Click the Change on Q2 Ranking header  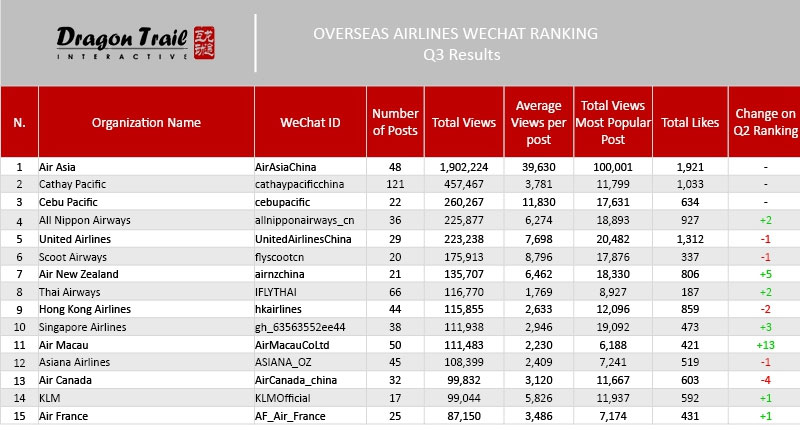pos(765,123)
